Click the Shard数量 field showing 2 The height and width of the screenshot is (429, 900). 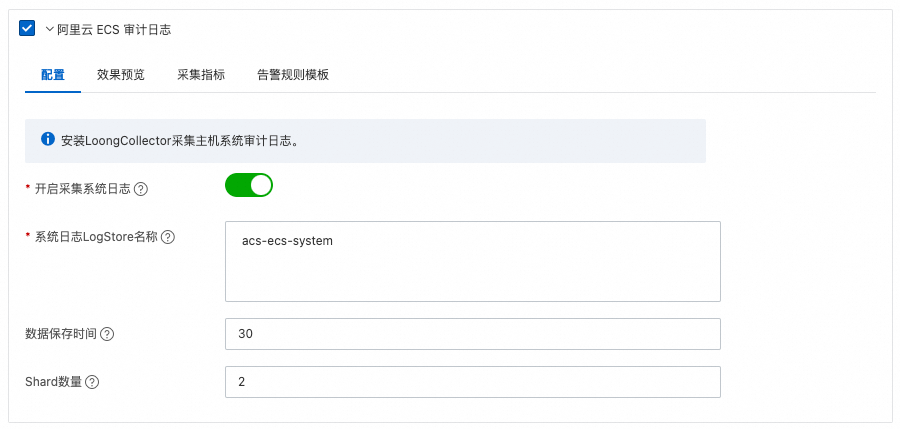point(472,382)
